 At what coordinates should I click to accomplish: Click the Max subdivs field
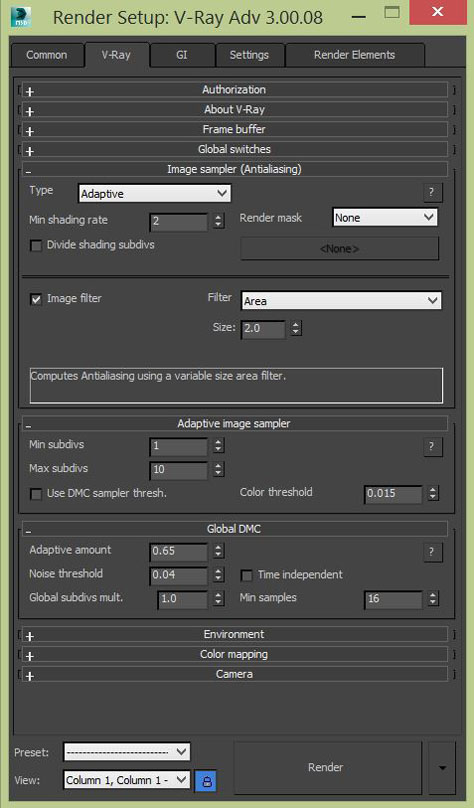pos(179,470)
